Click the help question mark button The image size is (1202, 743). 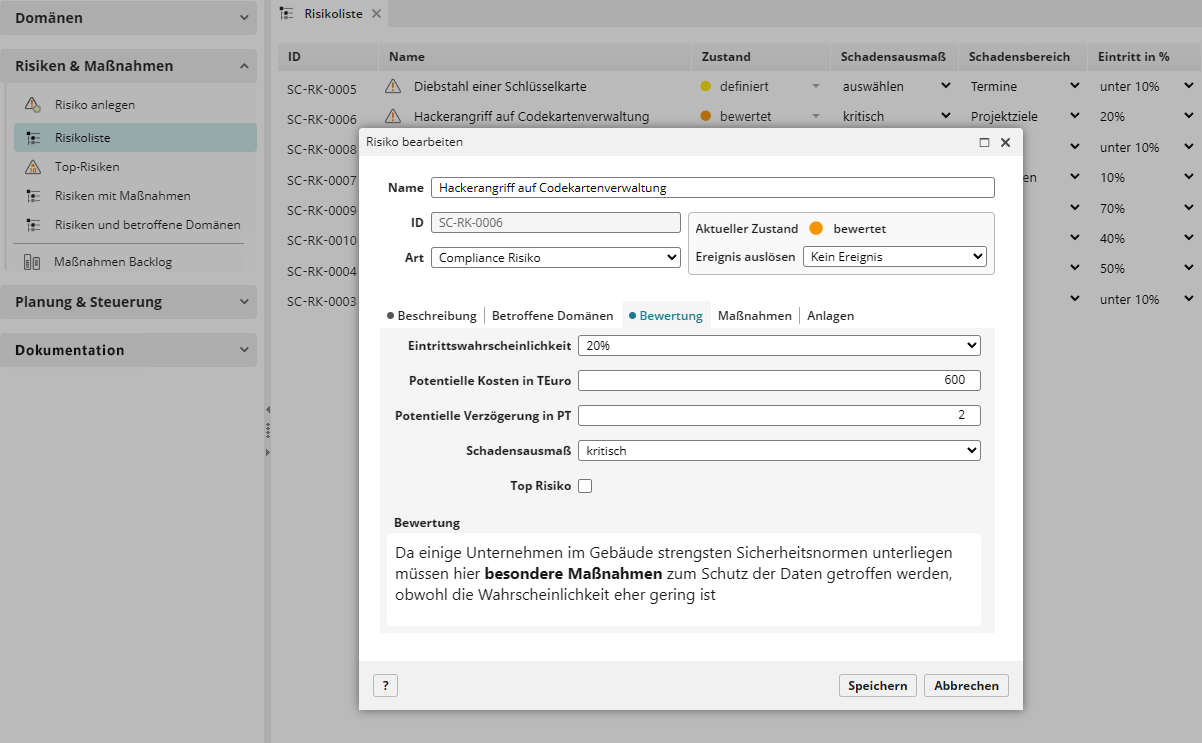pyautogui.click(x=385, y=685)
